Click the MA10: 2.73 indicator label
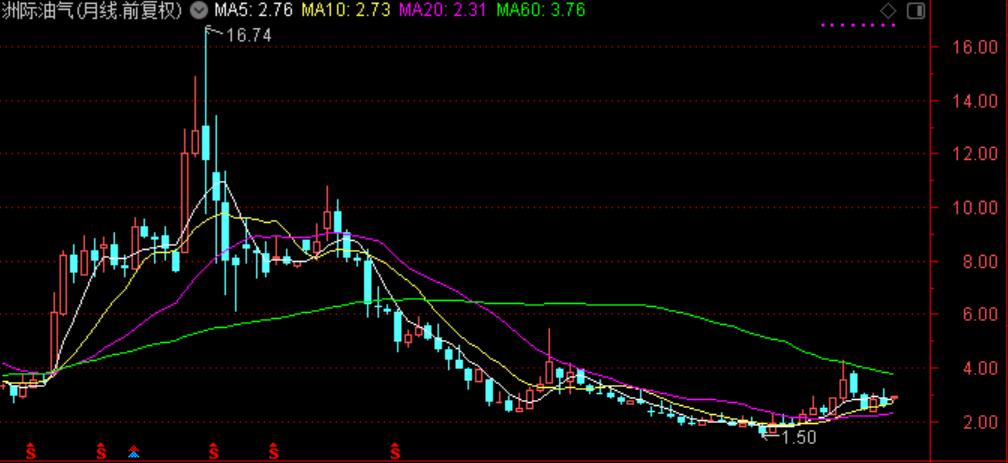Image resolution: width=1008 pixels, height=463 pixels. (x=346, y=10)
